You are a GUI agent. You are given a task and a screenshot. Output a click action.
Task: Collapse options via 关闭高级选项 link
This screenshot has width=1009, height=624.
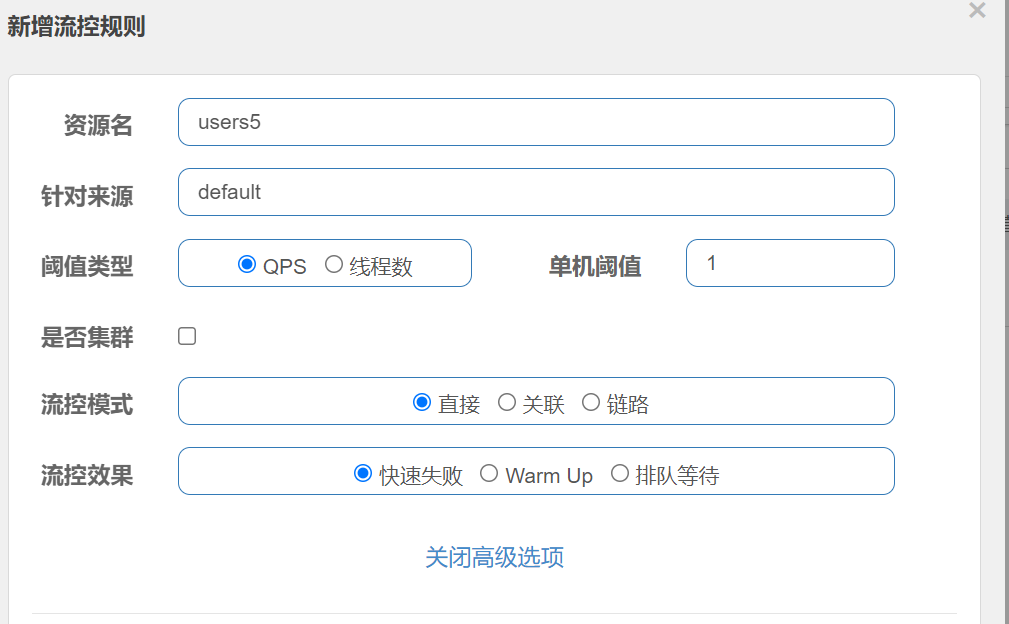(x=494, y=557)
